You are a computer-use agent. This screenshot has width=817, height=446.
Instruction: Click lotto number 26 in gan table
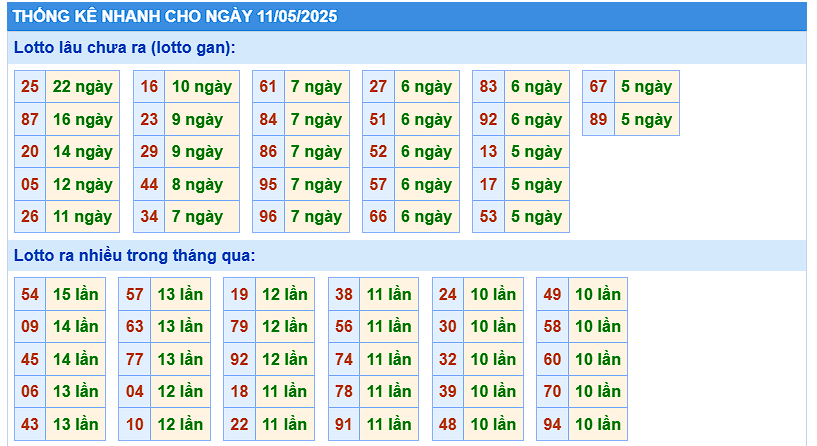pyautogui.click(x=30, y=216)
